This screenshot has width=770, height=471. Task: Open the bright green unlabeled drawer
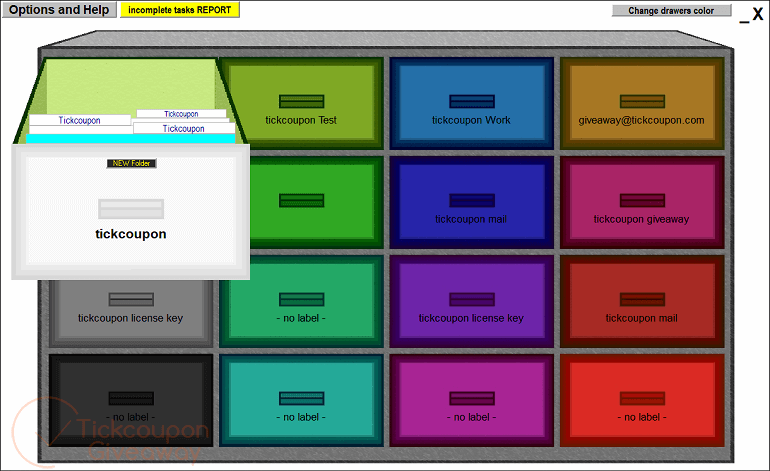coord(314,202)
